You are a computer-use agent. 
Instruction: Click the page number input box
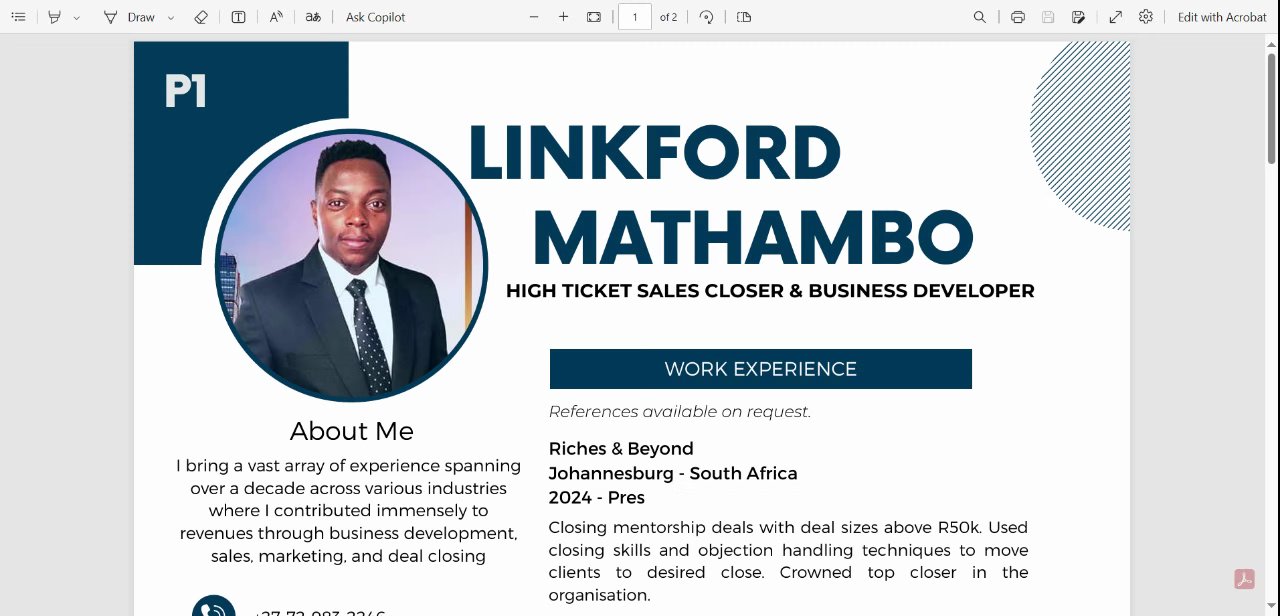point(635,17)
